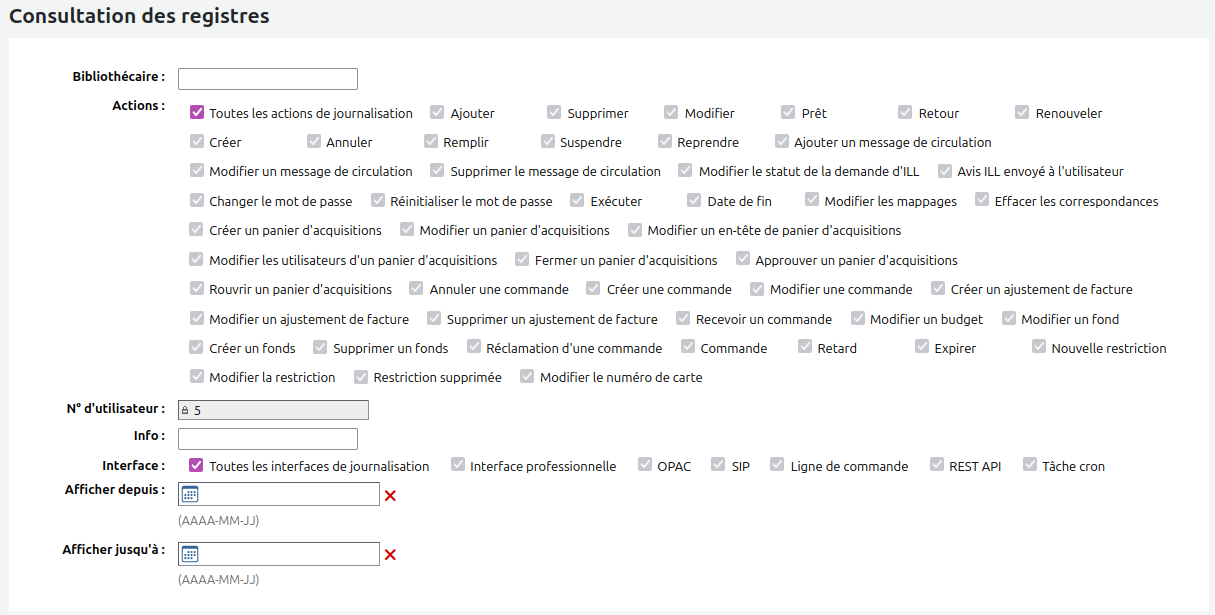Uncheck Toutes les interfaces de journalisation
This screenshot has width=1215, height=615.
[x=197, y=466]
